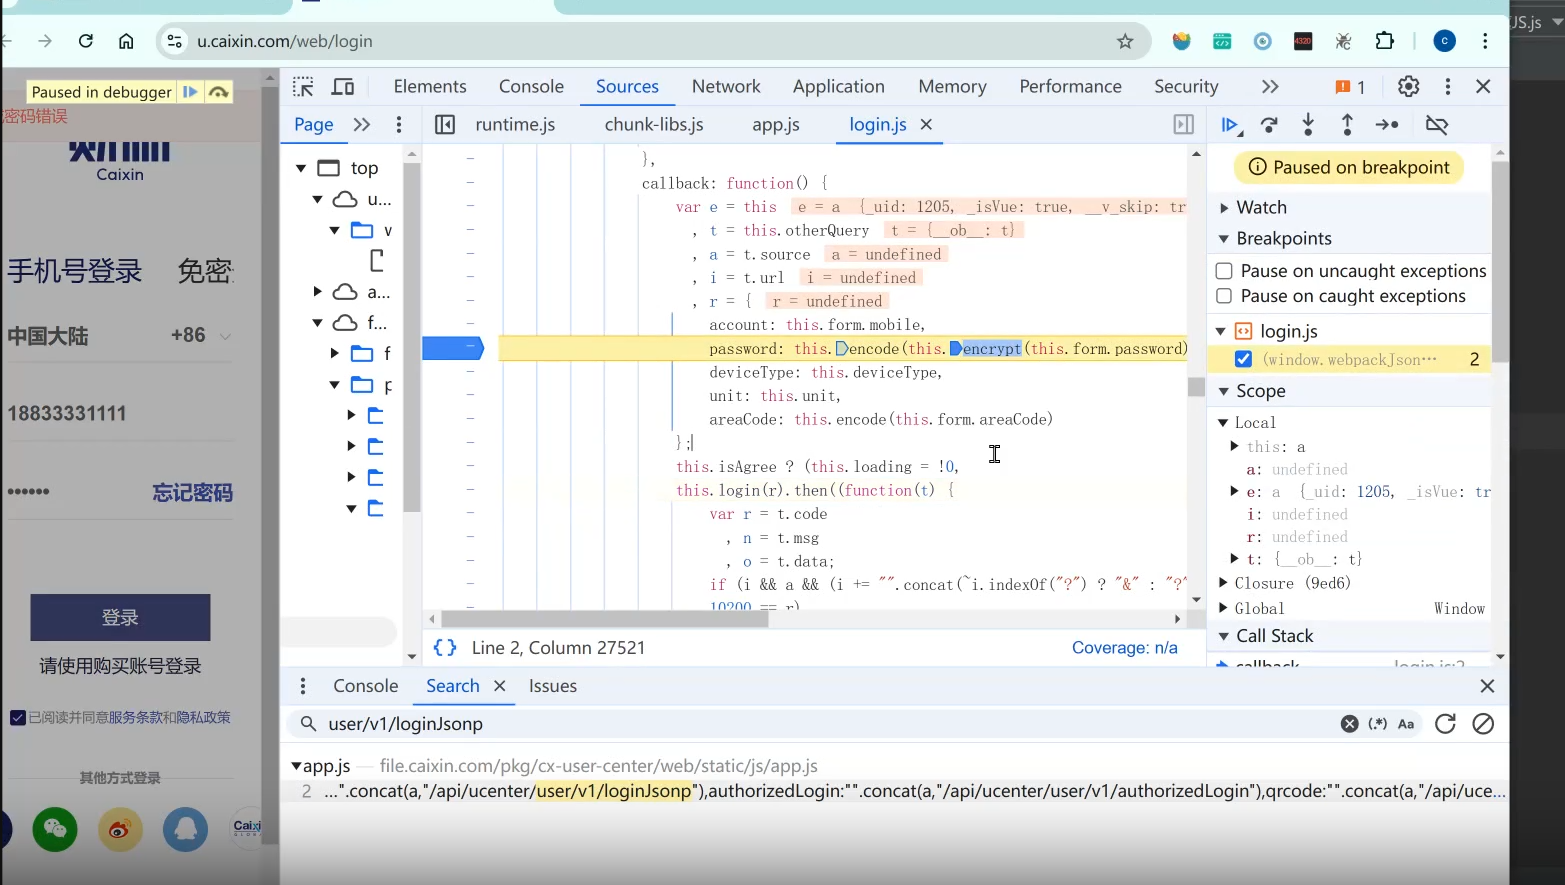Step into next function call
Screen dimensions: 1565x885
coord(1308,125)
